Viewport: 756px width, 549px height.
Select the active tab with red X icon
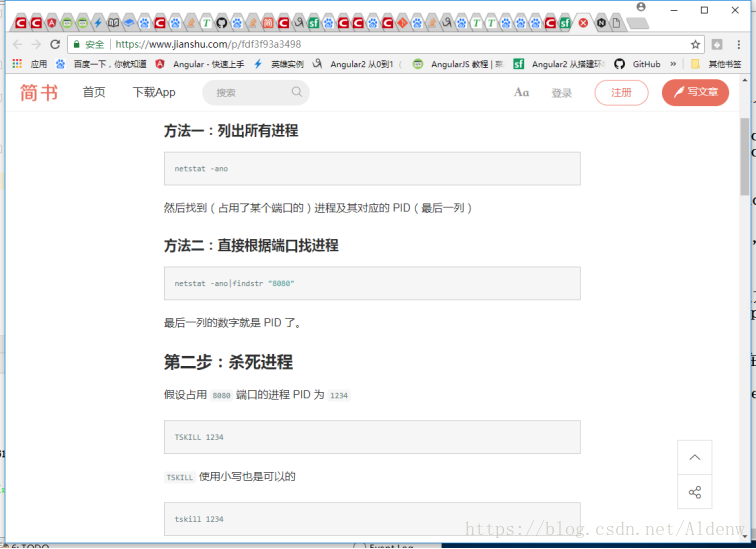click(x=583, y=23)
